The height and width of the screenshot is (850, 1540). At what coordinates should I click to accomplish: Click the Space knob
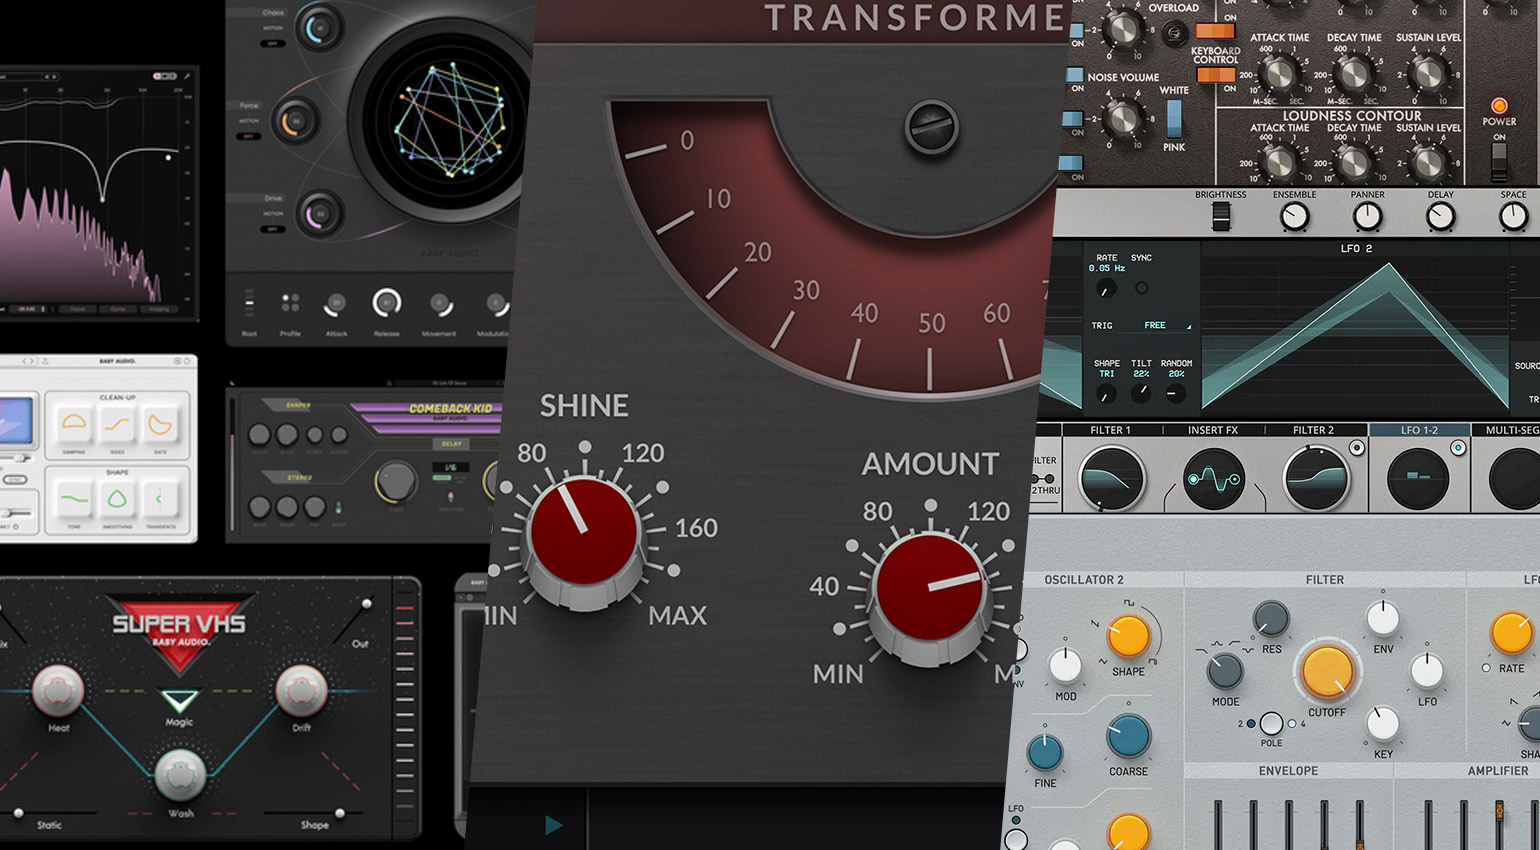click(x=1513, y=217)
